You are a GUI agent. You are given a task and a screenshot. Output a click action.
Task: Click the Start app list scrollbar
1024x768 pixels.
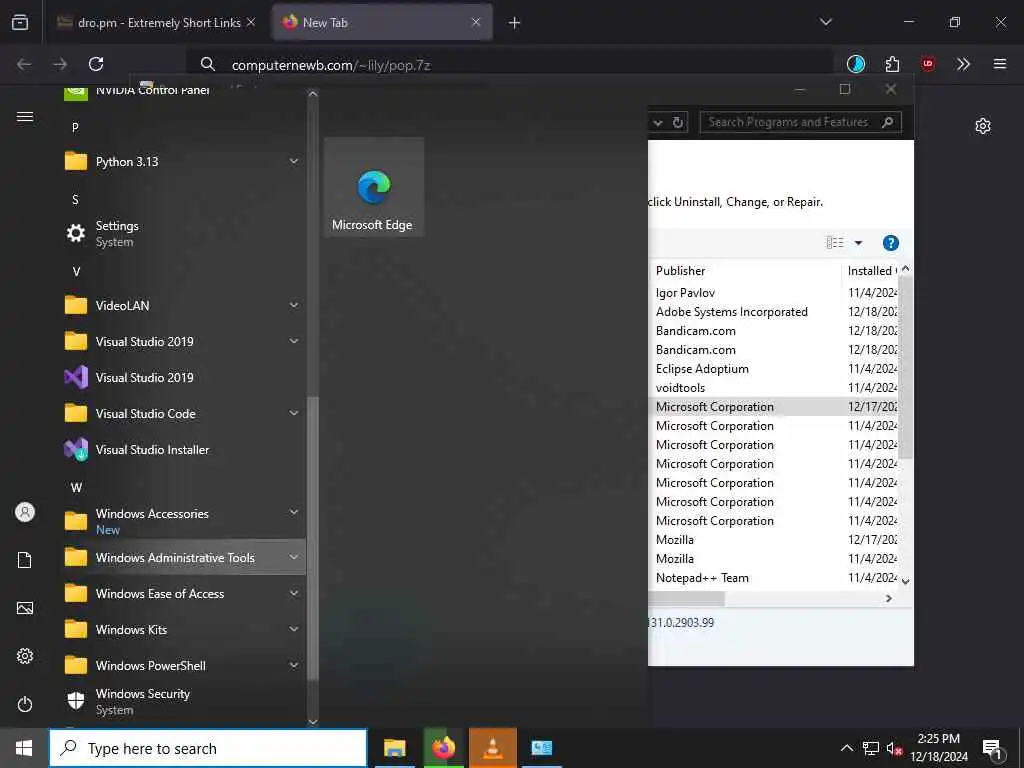coord(313,539)
